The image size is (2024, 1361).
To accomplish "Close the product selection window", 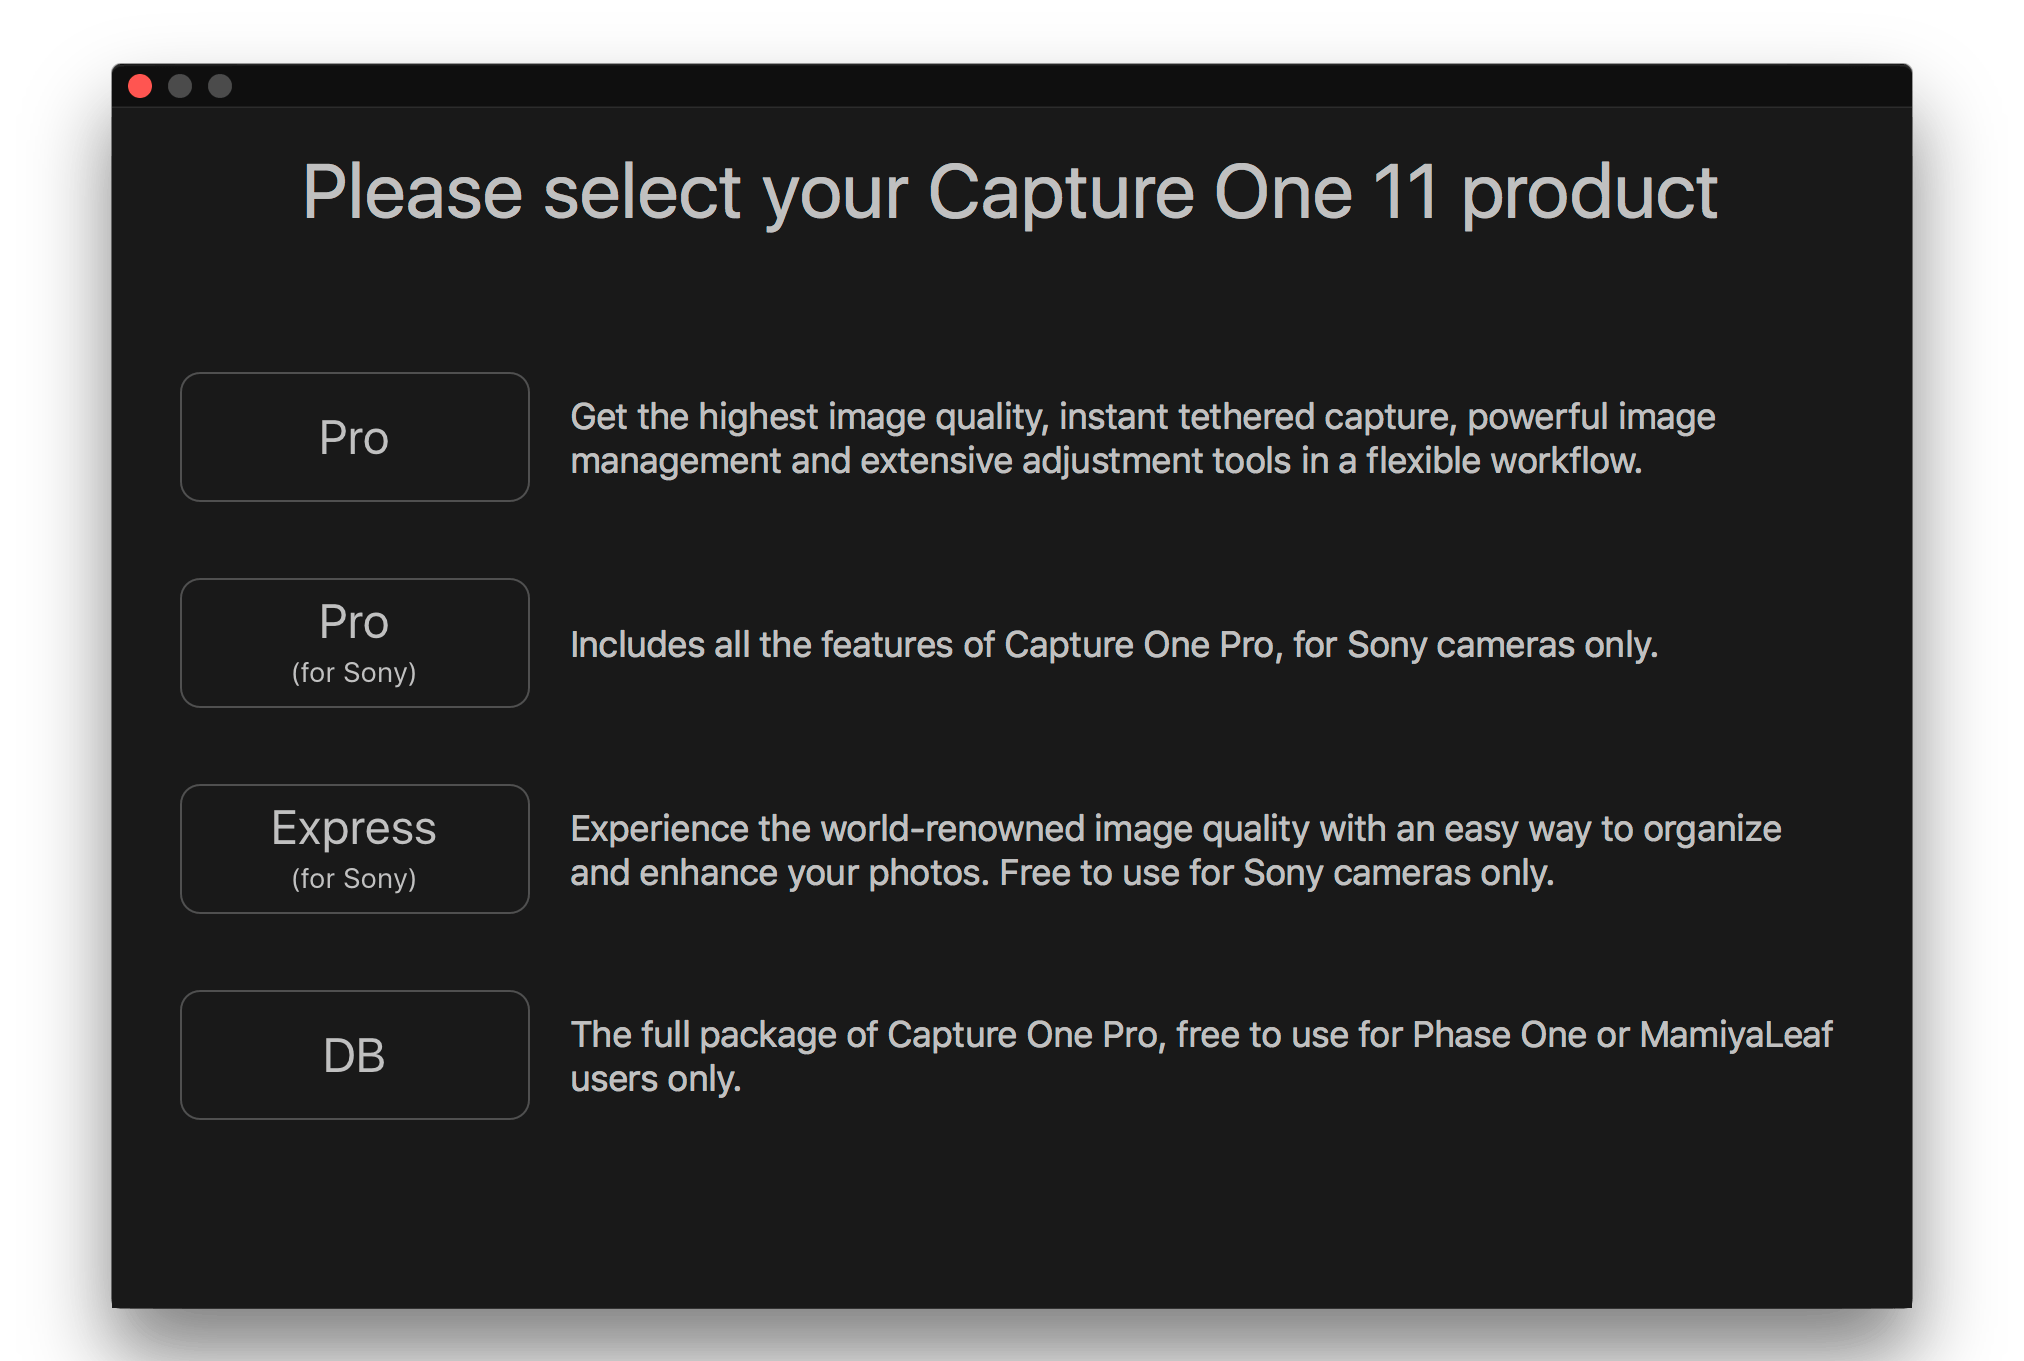I will pos(140,86).
